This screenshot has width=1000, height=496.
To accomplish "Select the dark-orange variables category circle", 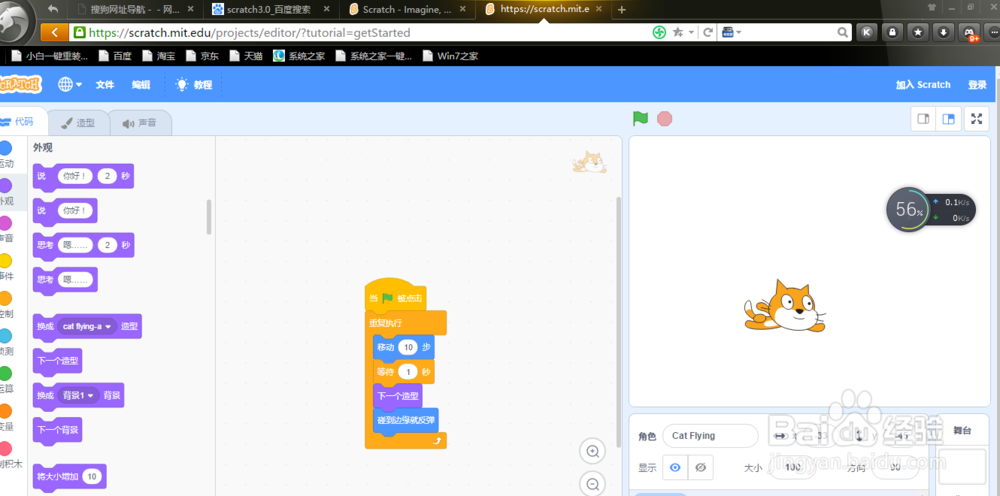I will pos(5,411).
